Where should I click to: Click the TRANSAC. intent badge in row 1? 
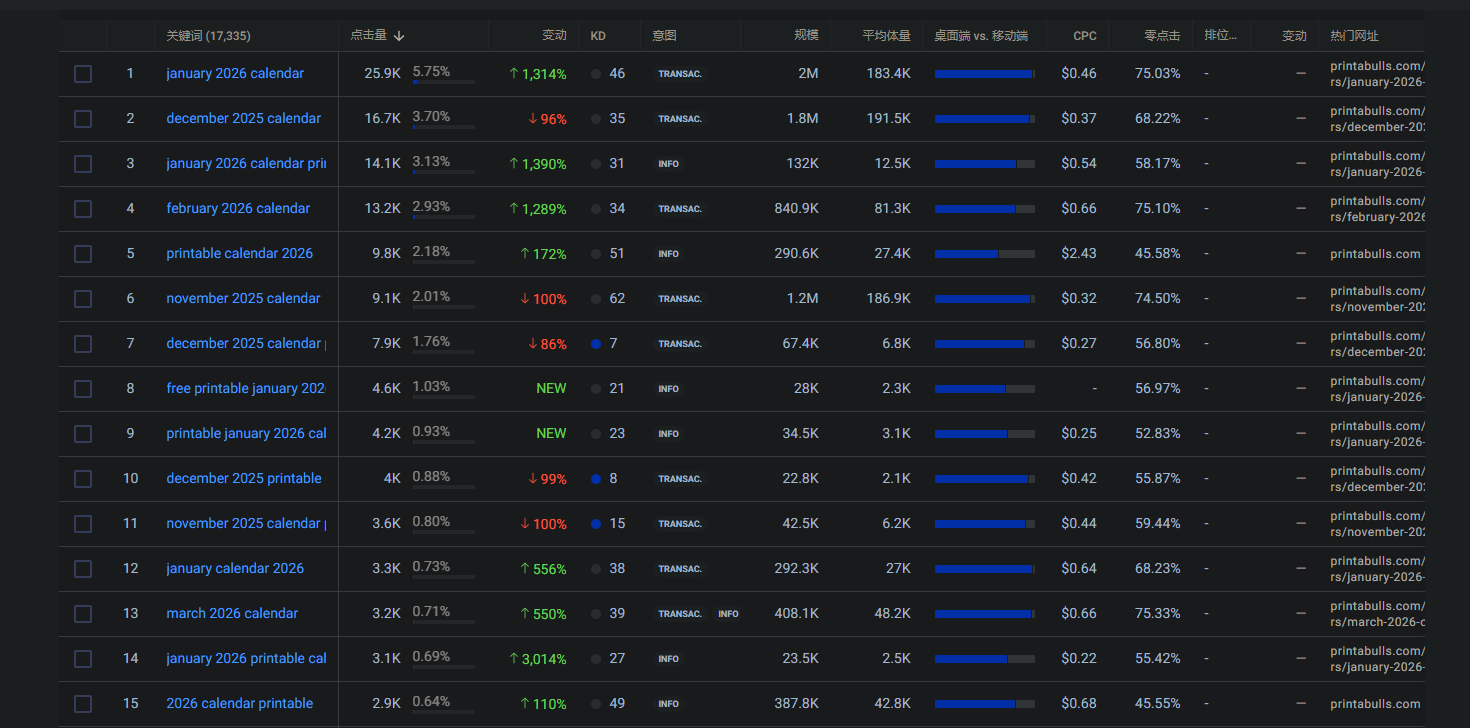point(680,74)
